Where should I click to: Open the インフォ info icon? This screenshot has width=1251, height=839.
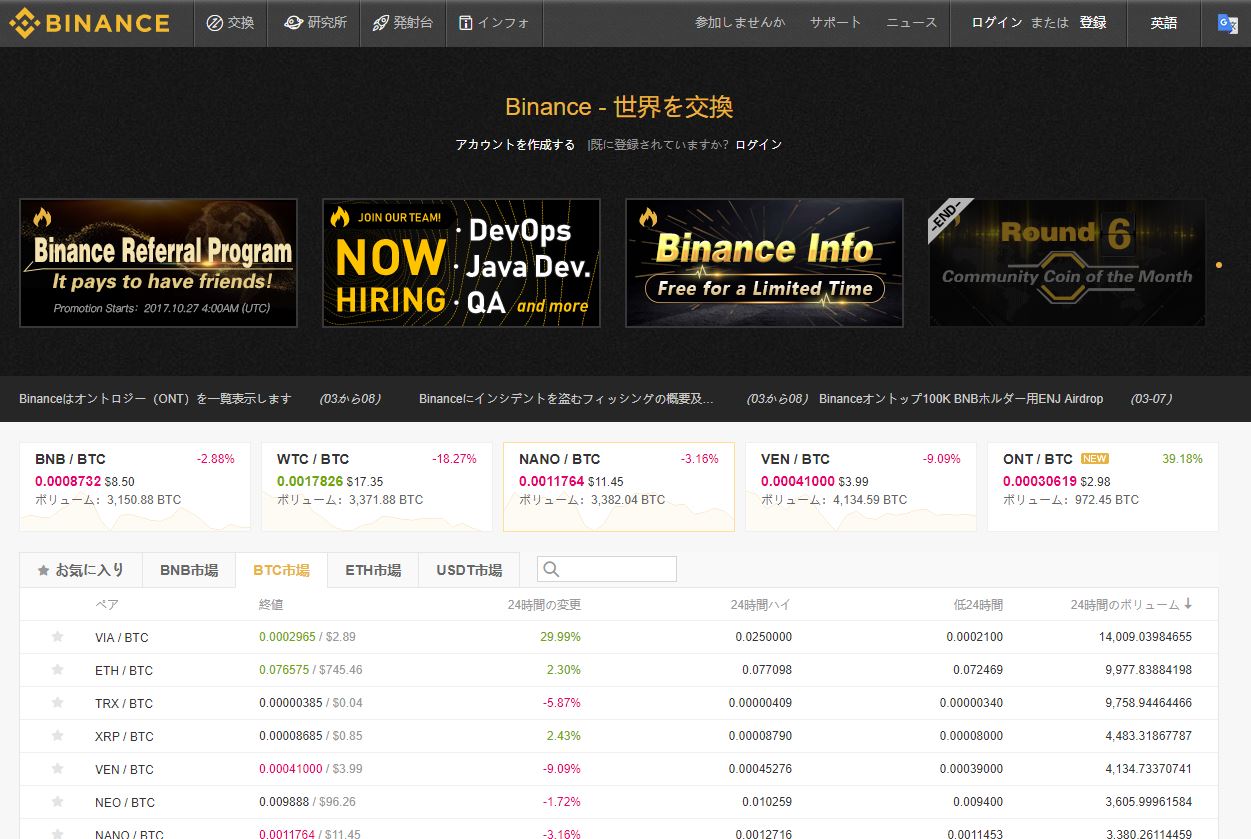point(466,22)
